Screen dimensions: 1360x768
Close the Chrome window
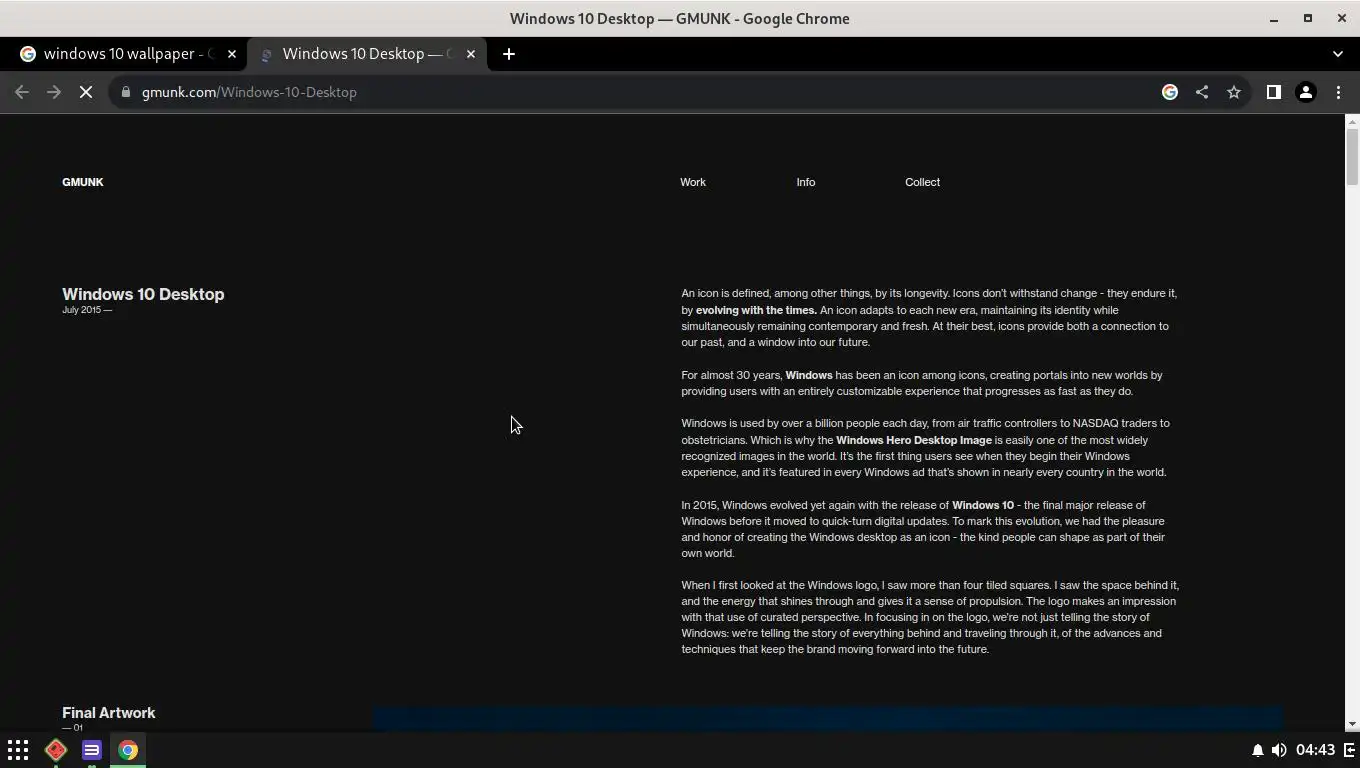tap(1342, 18)
